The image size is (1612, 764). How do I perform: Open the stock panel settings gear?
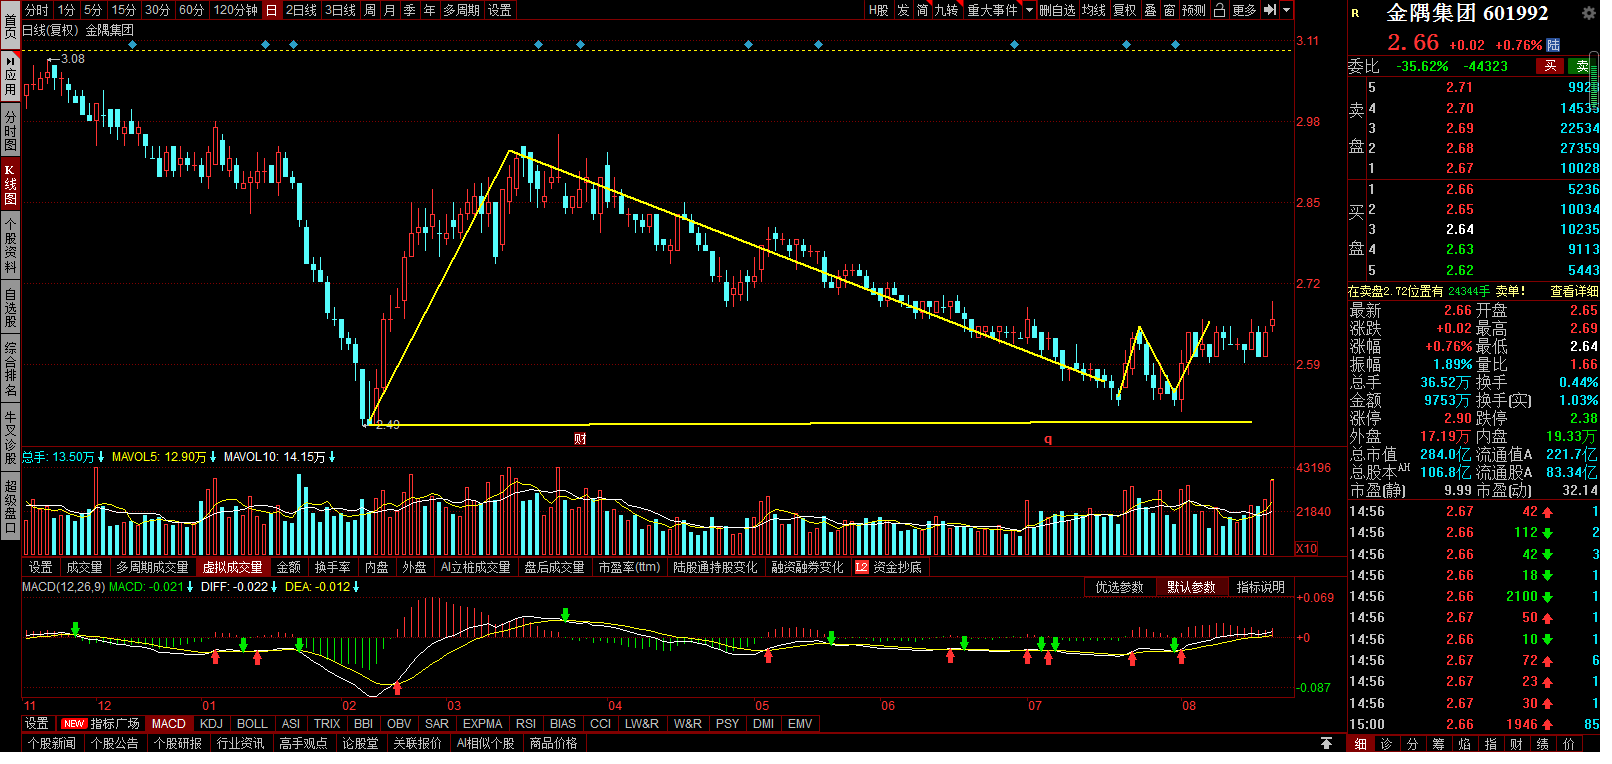(1588, 13)
